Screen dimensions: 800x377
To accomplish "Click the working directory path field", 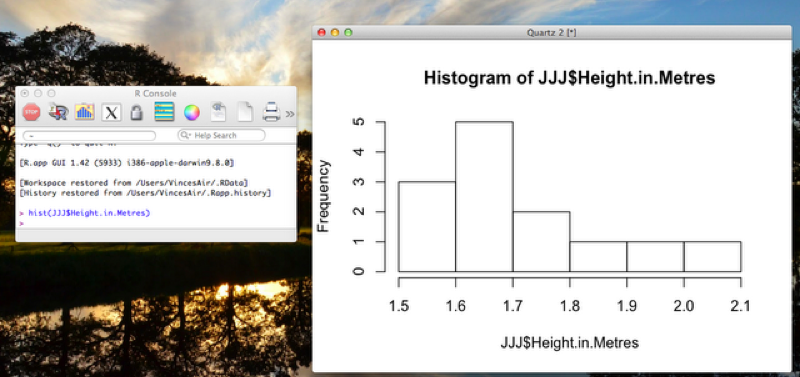I will pos(89,136).
